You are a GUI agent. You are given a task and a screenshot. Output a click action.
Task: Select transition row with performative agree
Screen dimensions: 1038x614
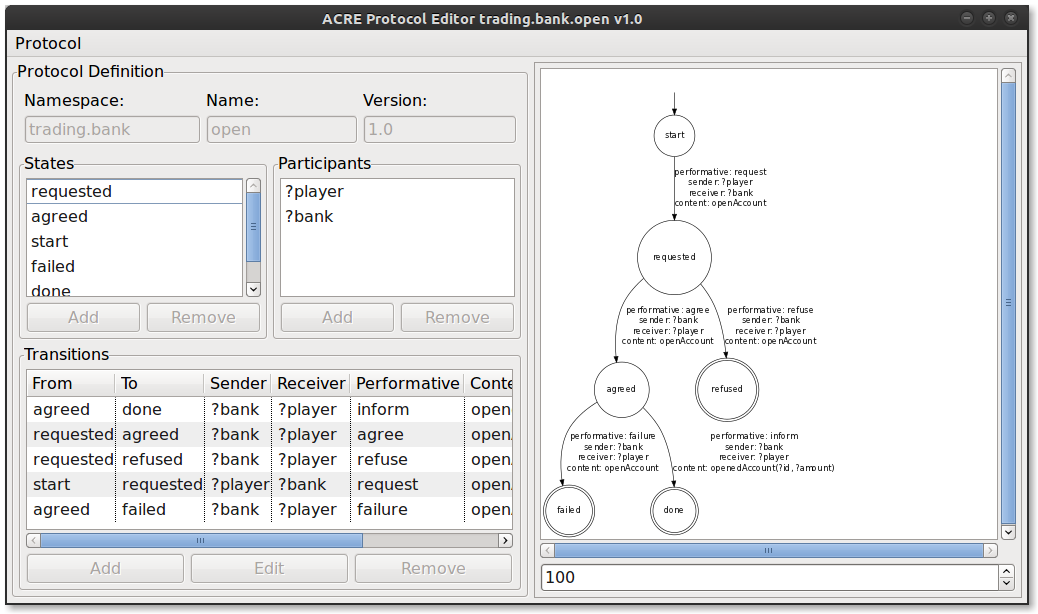(x=269, y=435)
